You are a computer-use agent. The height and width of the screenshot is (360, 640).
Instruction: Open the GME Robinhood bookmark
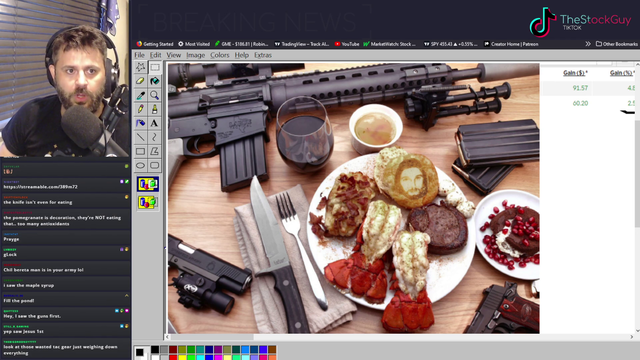coord(242,44)
